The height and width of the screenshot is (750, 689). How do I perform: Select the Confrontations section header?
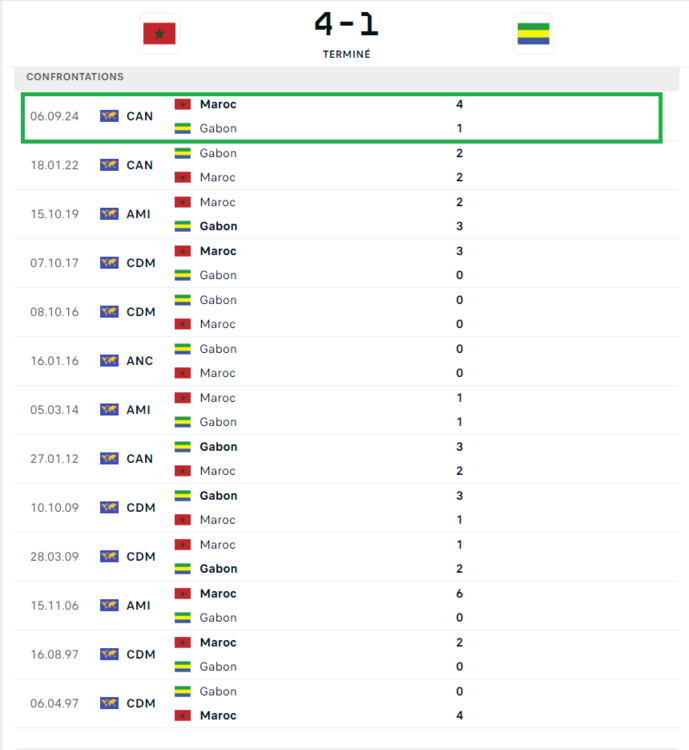[75, 77]
